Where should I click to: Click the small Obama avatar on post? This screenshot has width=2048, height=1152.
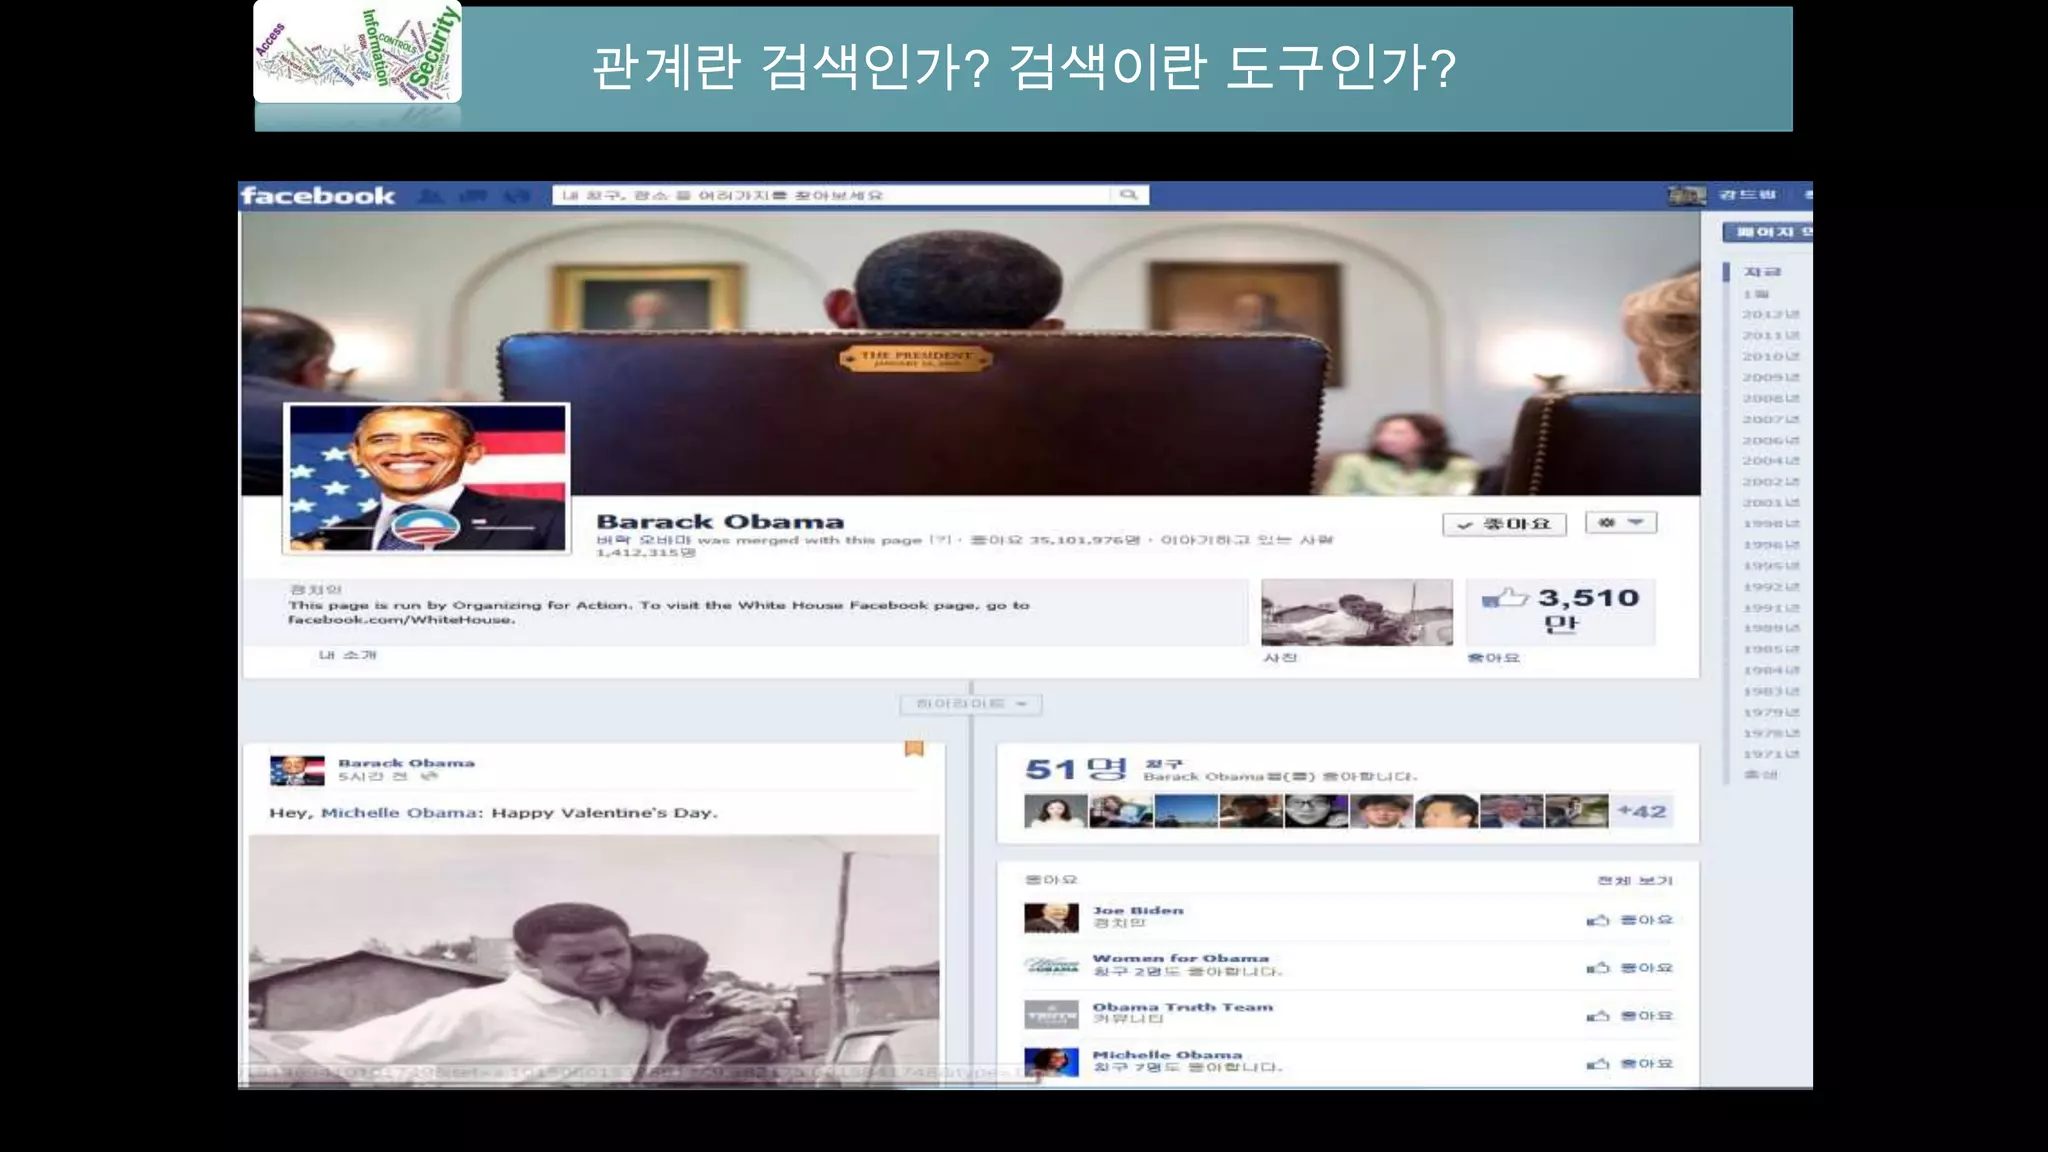[297, 770]
